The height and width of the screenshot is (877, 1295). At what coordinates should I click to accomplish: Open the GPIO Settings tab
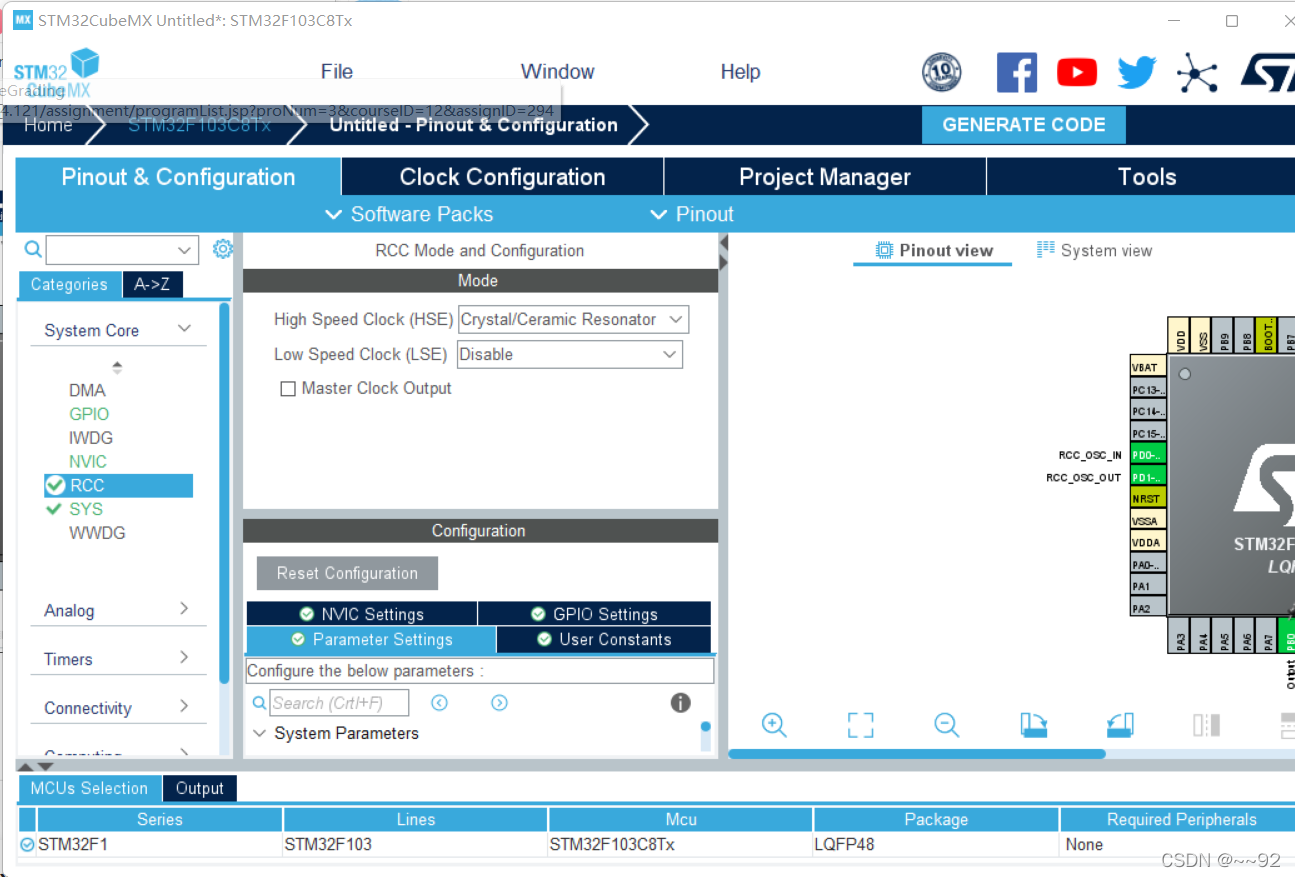594,614
